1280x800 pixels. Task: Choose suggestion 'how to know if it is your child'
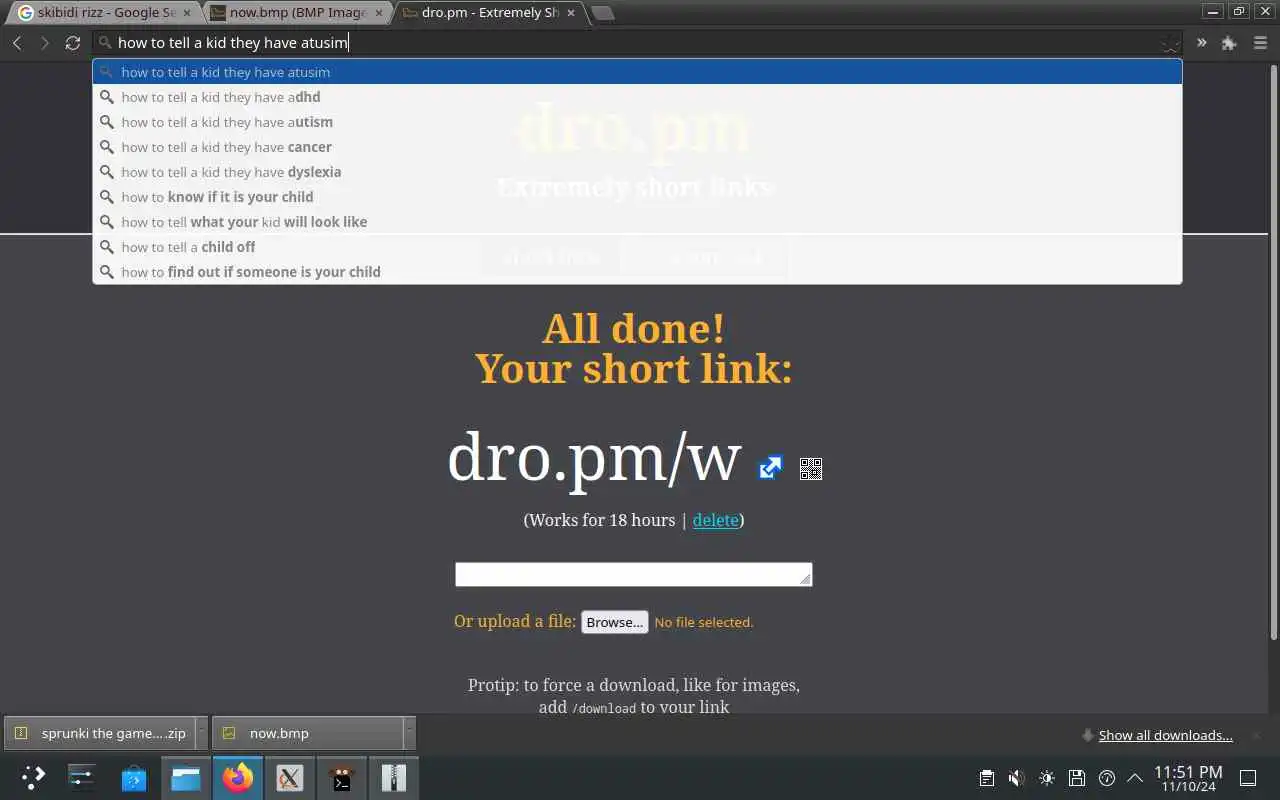637,197
